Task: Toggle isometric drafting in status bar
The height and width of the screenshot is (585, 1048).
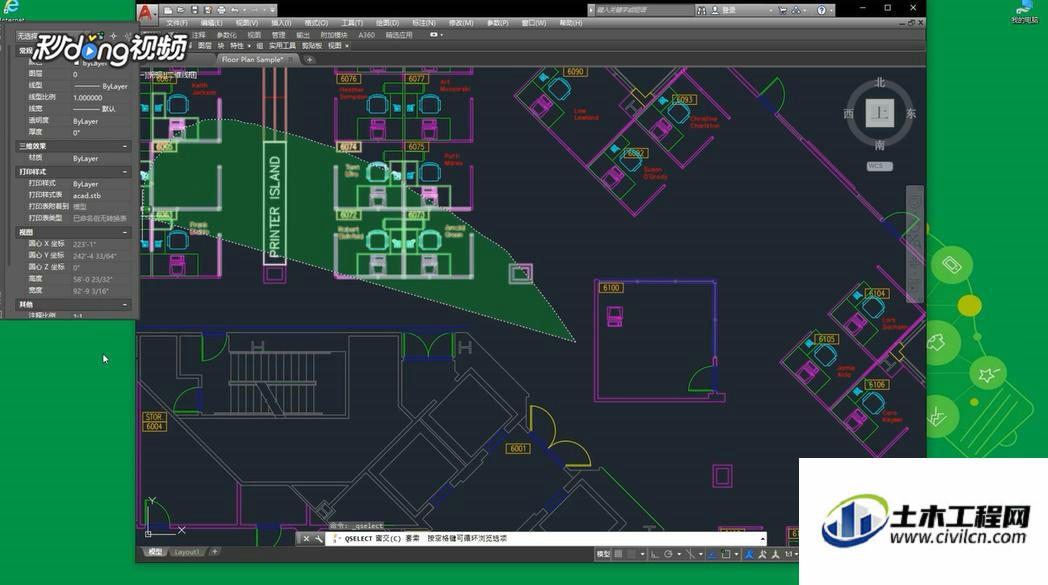Action: tap(690, 554)
